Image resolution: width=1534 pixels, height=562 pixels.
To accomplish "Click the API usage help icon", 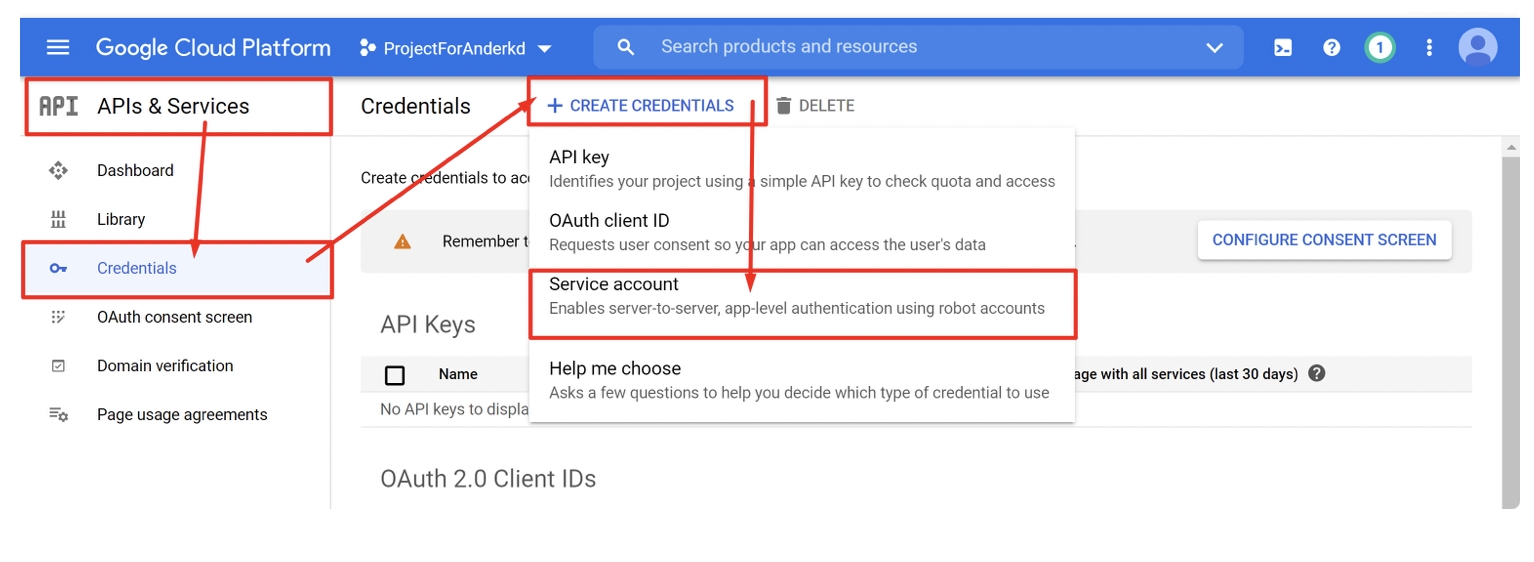I will coord(1317,374).
